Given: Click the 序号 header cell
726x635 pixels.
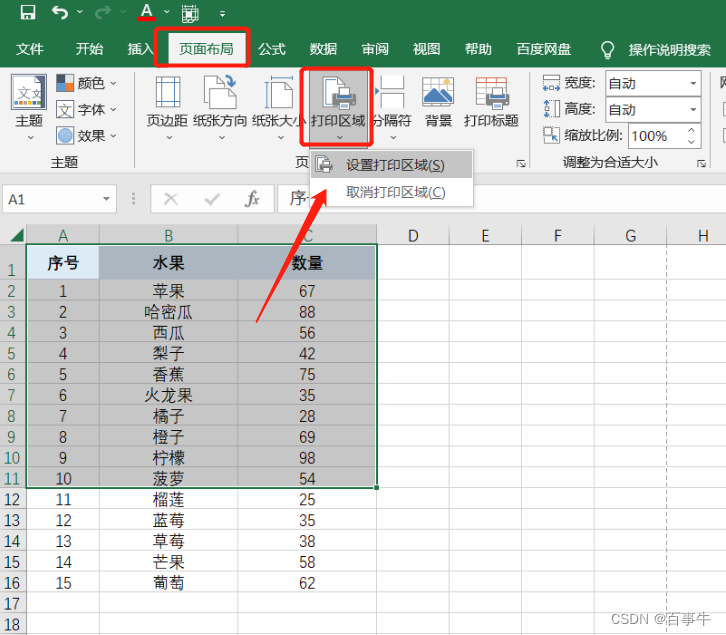Looking at the screenshot, I should [63, 263].
